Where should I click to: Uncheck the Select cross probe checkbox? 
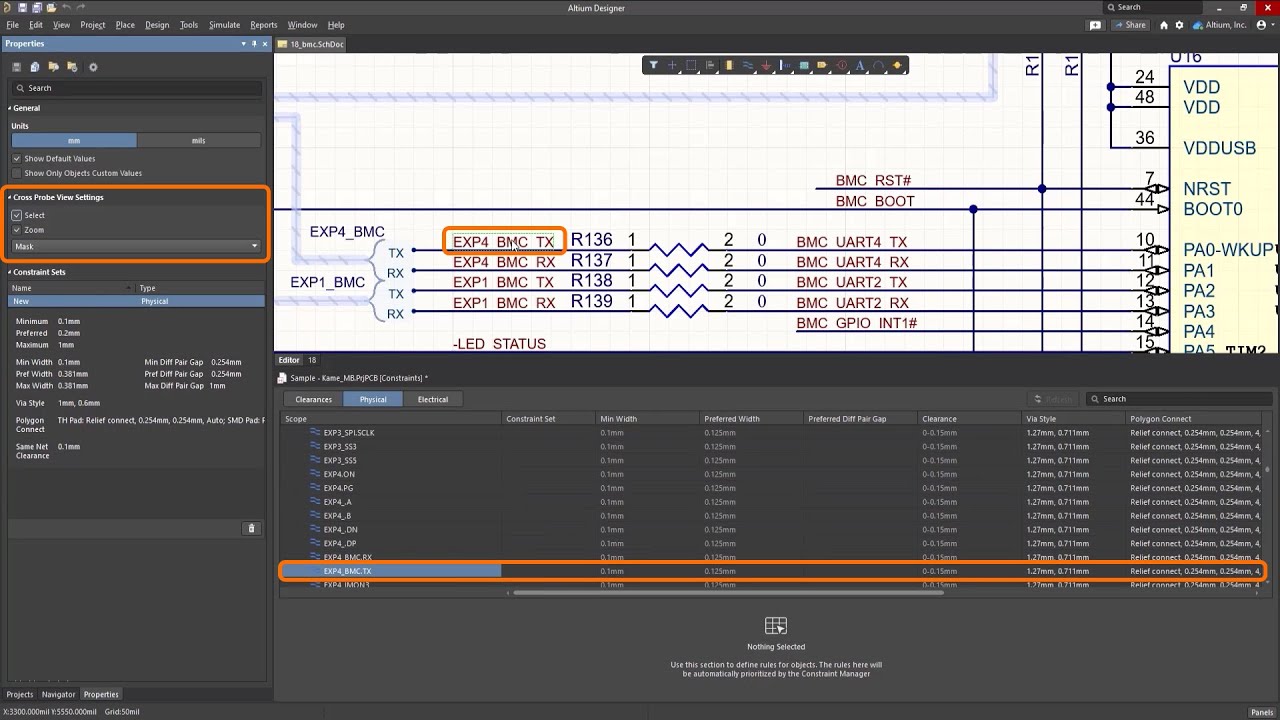17,215
